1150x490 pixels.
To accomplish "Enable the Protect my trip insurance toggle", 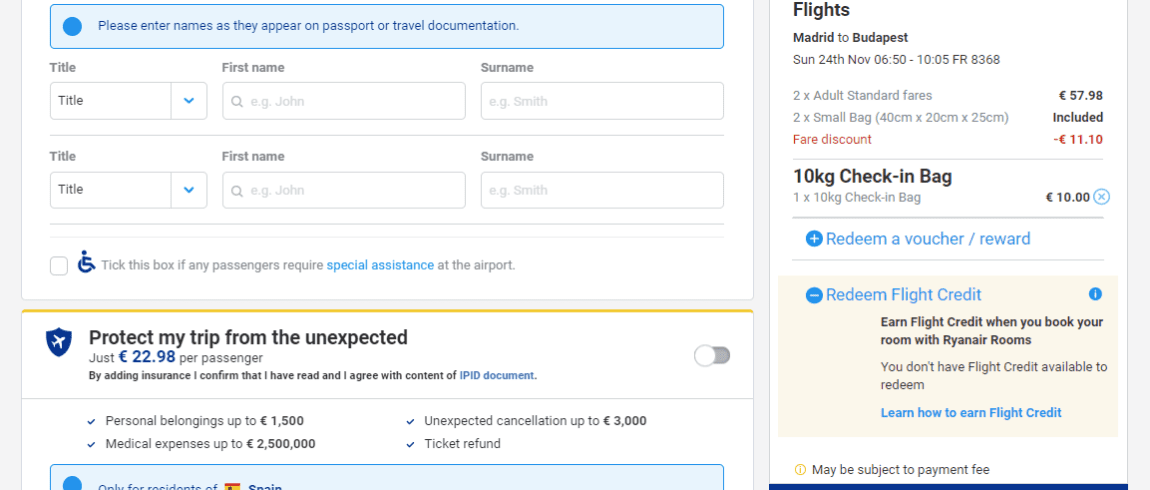I will pyautogui.click(x=712, y=356).
